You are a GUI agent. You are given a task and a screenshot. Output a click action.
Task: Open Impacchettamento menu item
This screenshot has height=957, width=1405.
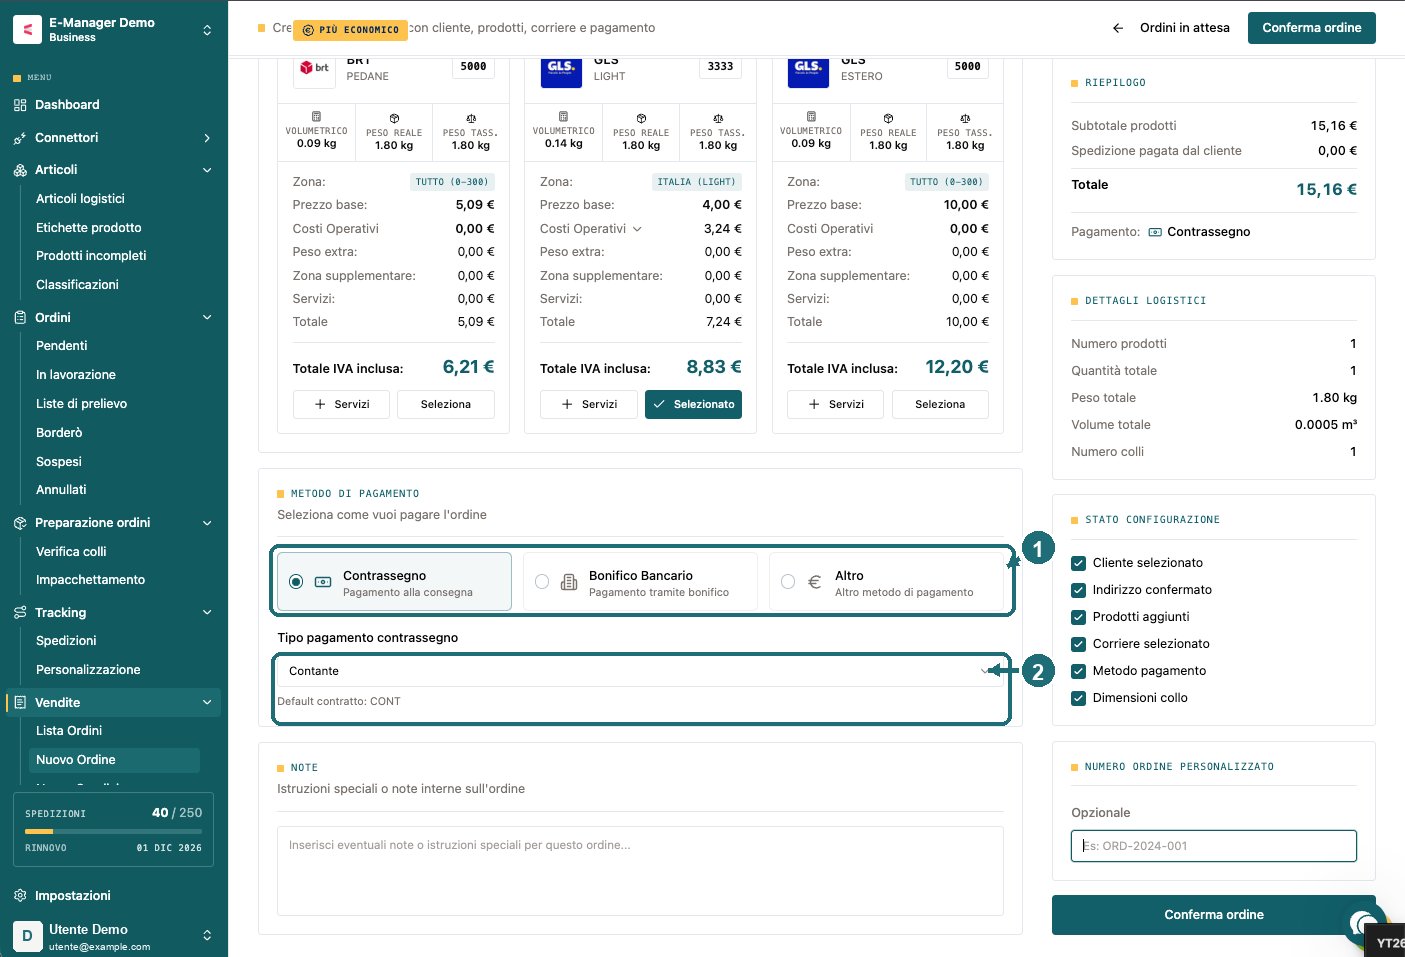pos(90,580)
